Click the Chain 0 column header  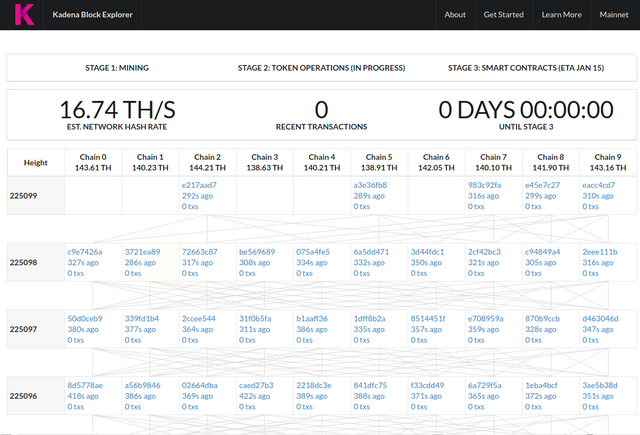93,162
